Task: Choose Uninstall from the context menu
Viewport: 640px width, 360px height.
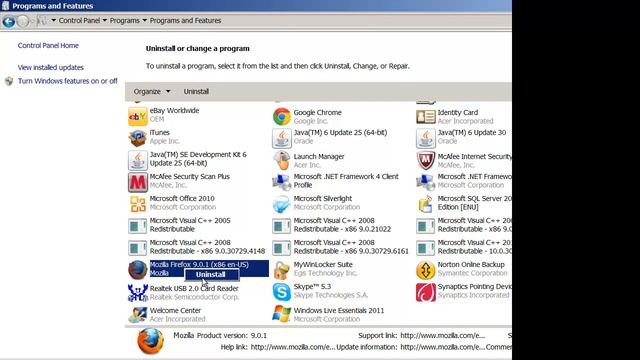Action: 211,275
